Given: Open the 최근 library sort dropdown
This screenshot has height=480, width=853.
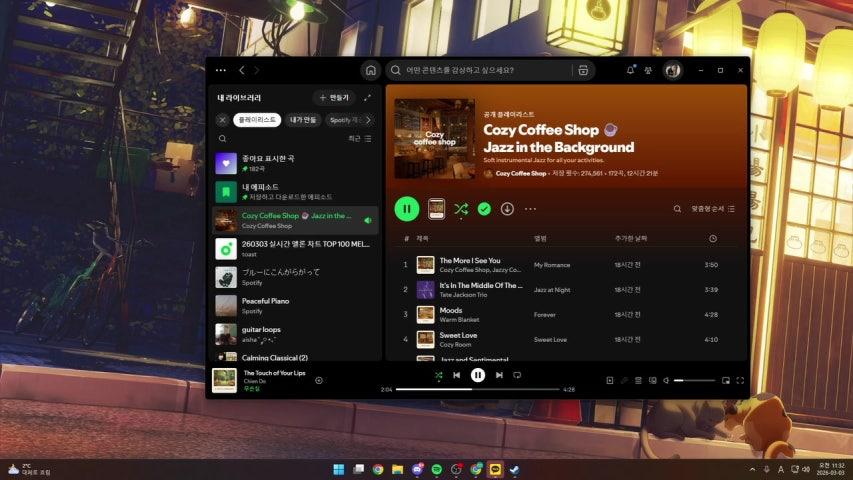Looking at the screenshot, I should 359,139.
